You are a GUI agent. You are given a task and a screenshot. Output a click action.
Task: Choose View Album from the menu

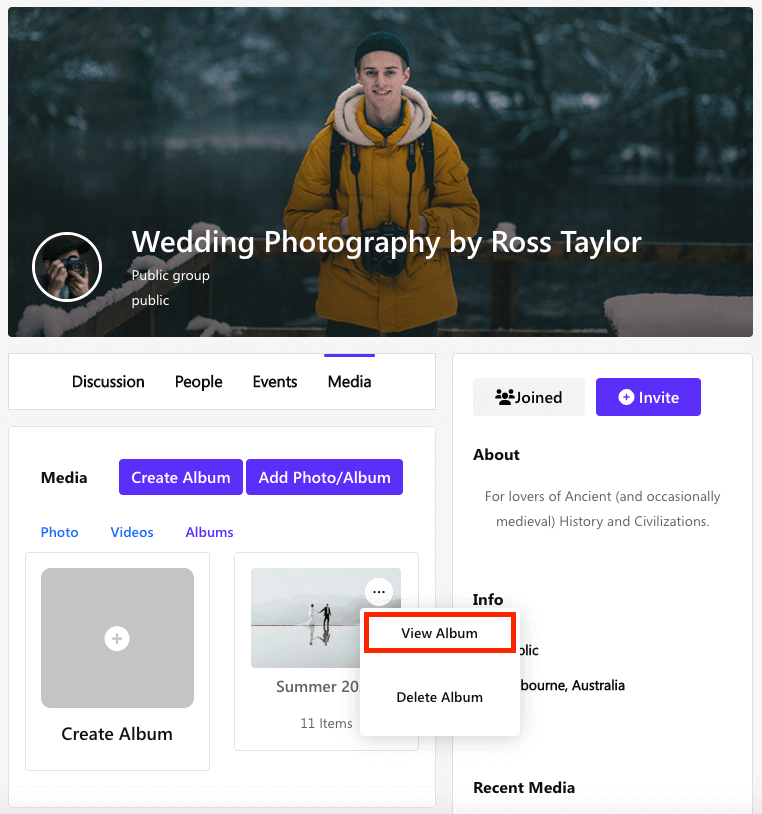pos(439,633)
